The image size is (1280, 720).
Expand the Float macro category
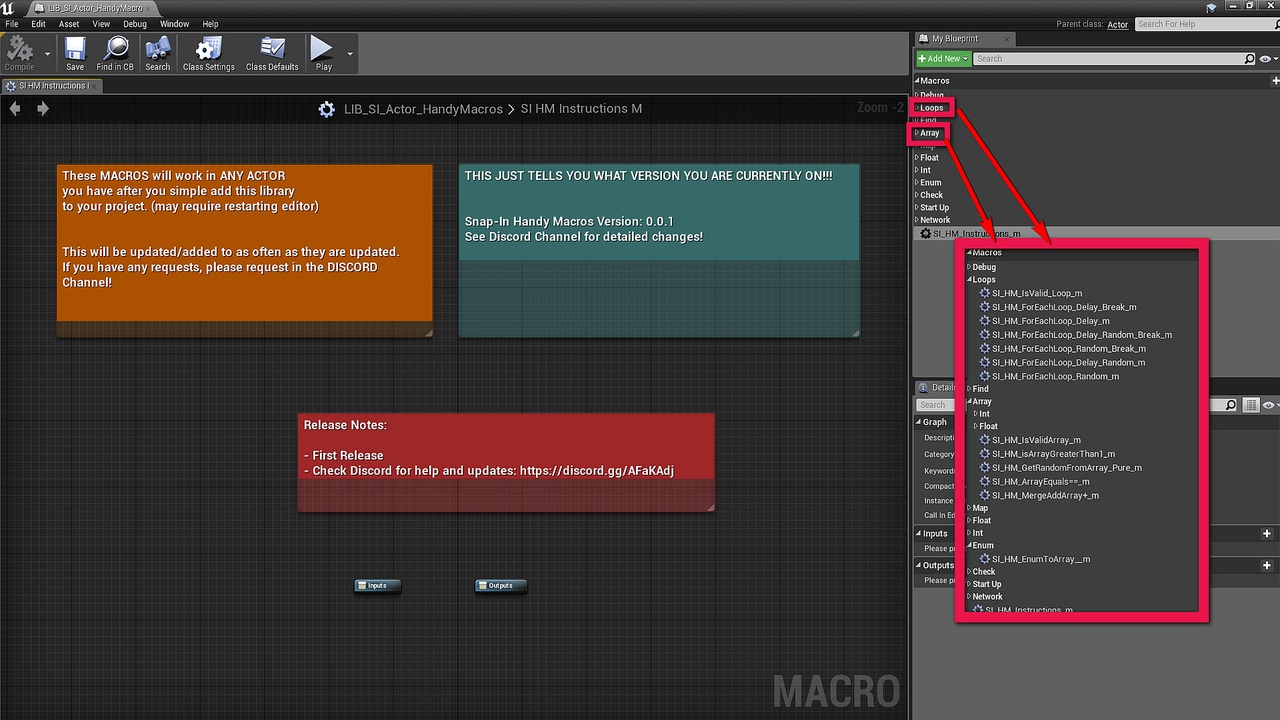tap(928, 157)
